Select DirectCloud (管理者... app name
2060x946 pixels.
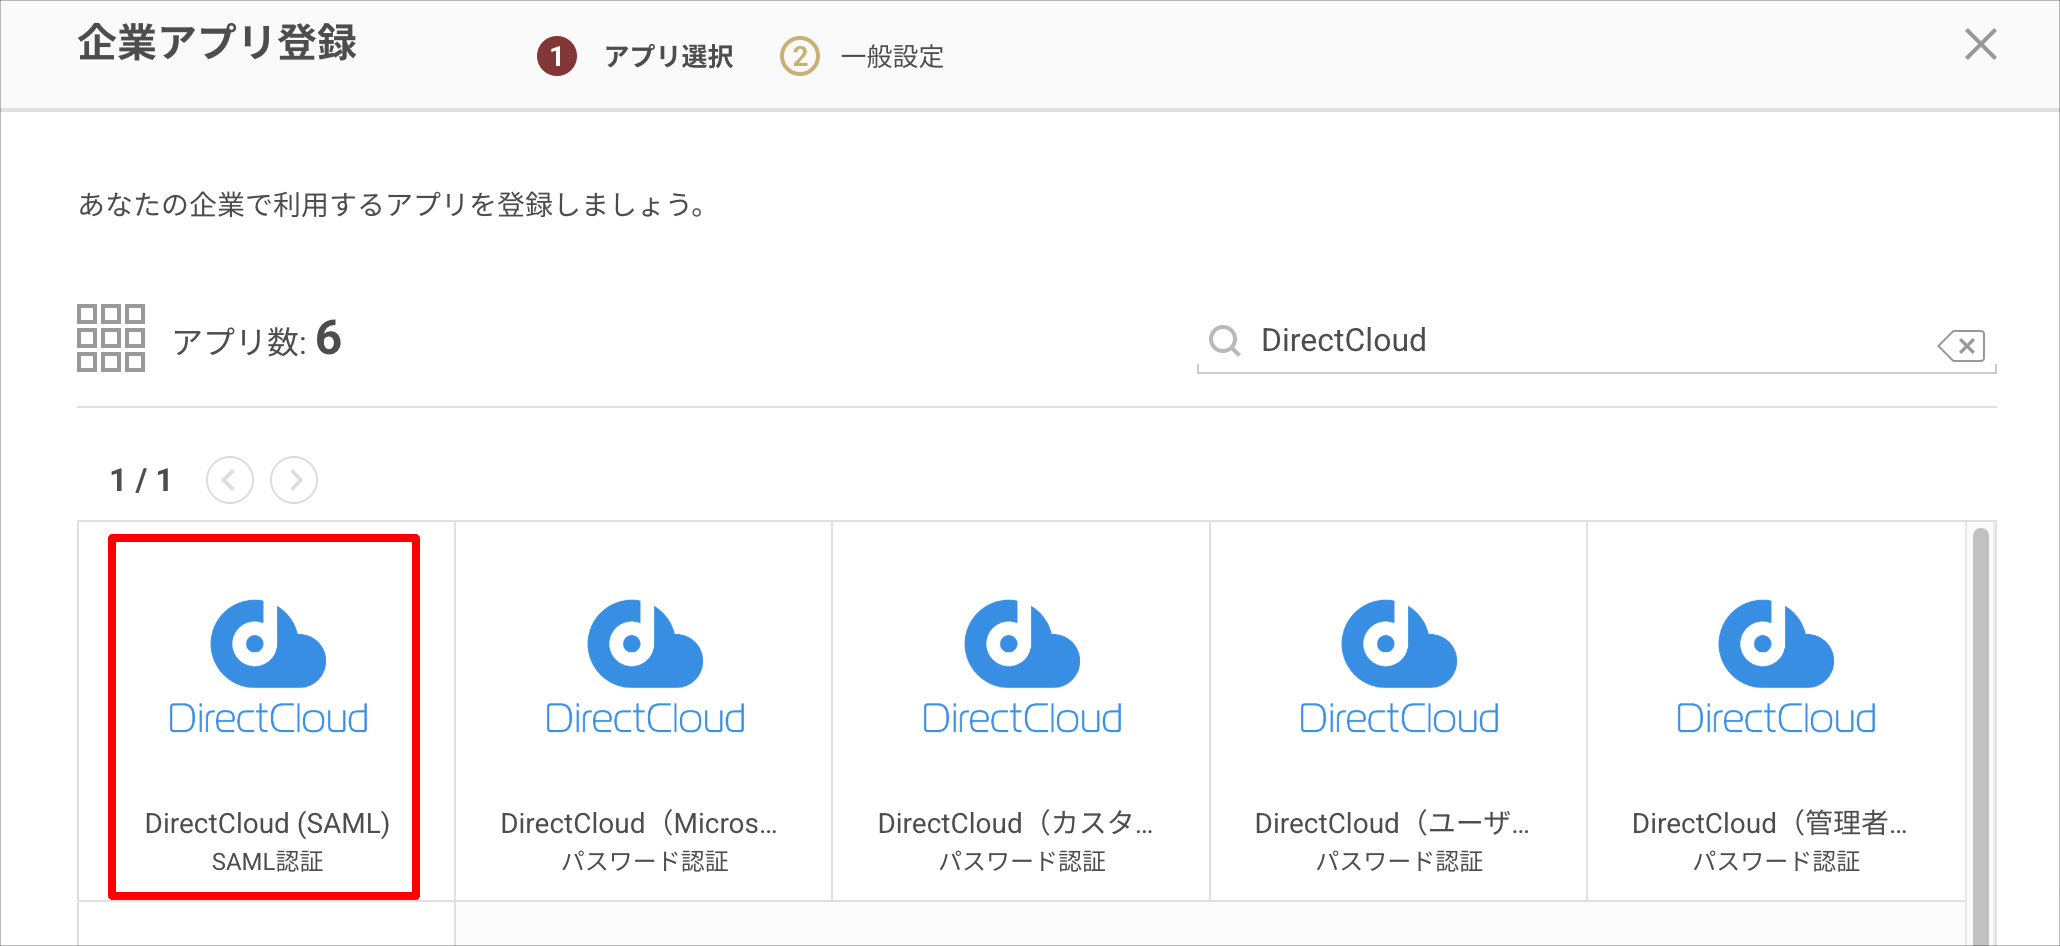(x=1770, y=823)
